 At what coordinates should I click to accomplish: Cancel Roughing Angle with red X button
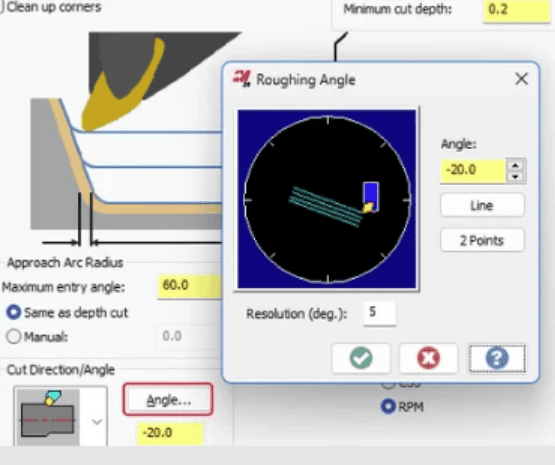[428, 358]
